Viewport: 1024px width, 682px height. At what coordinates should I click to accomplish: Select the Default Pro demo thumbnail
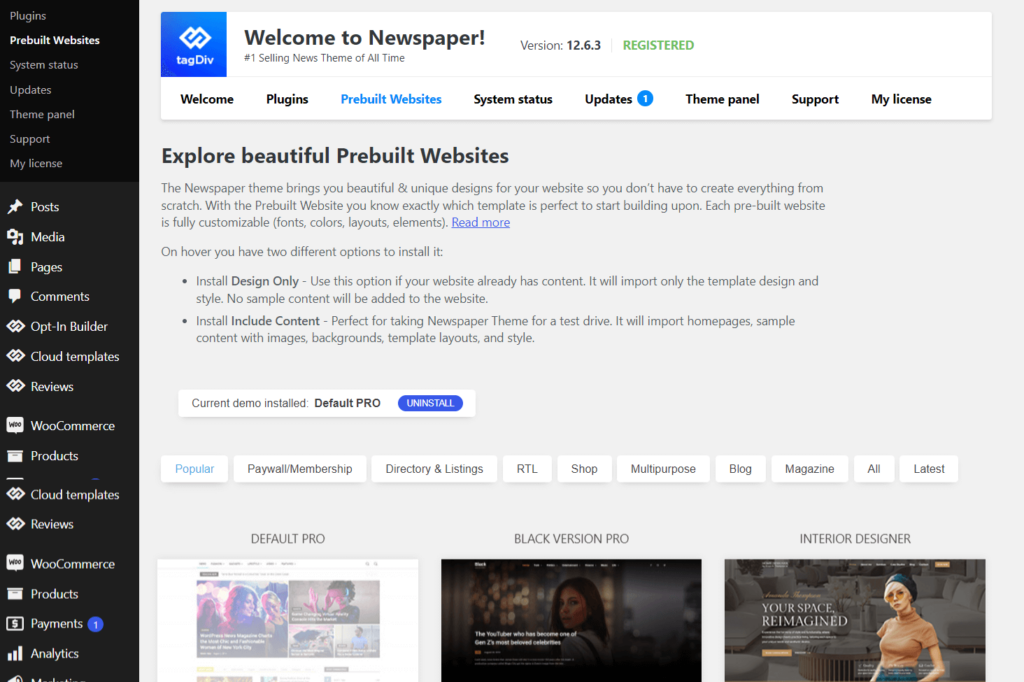pyautogui.click(x=288, y=621)
